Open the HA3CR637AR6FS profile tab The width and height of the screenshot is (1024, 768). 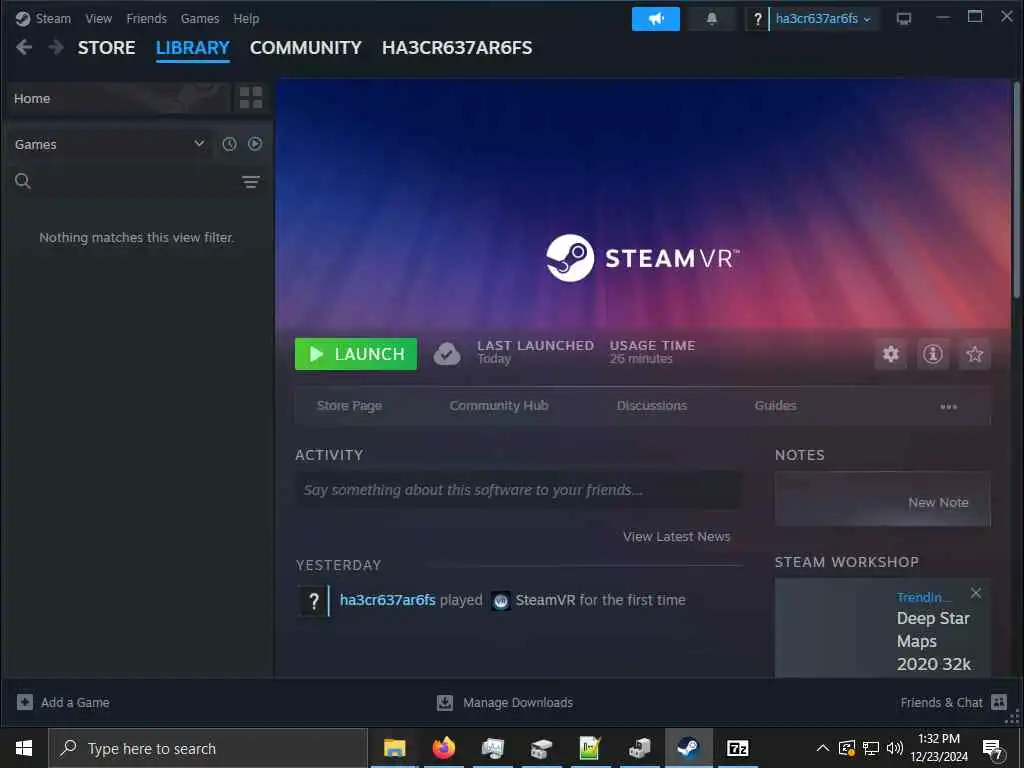[457, 48]
